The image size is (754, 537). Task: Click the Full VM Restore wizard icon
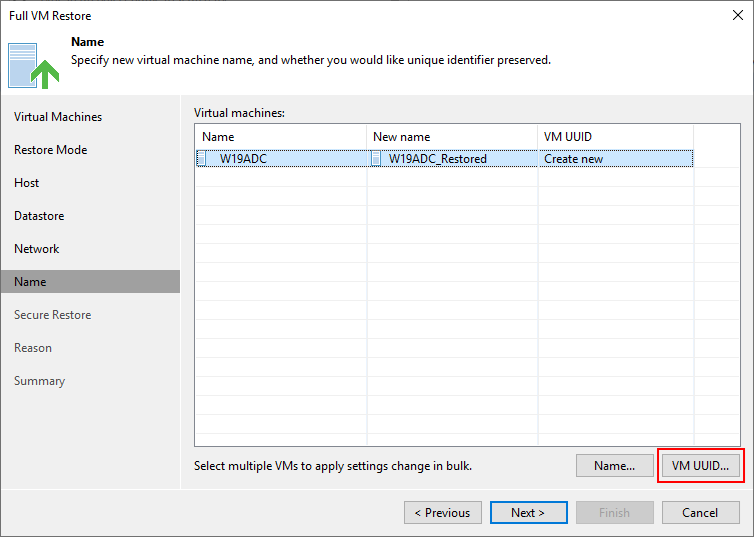(34, 66)
